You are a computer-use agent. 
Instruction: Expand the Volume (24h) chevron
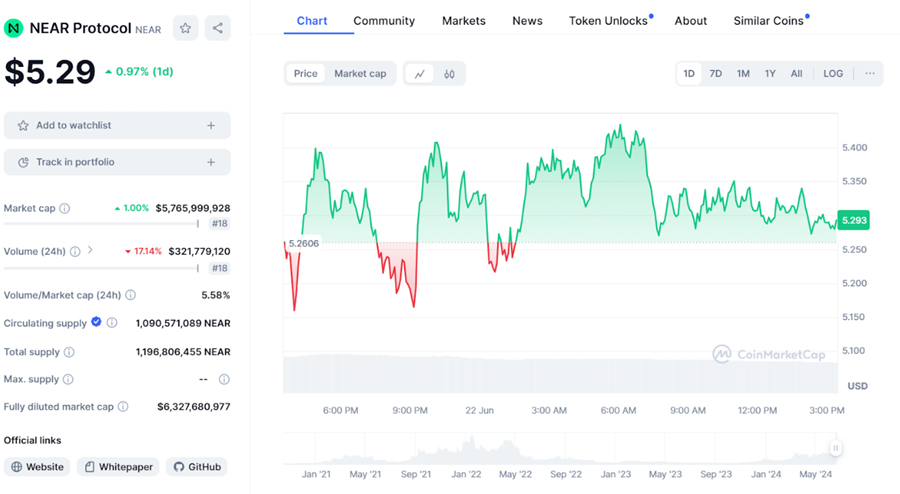pyautogui.click(x=90, y=250)
